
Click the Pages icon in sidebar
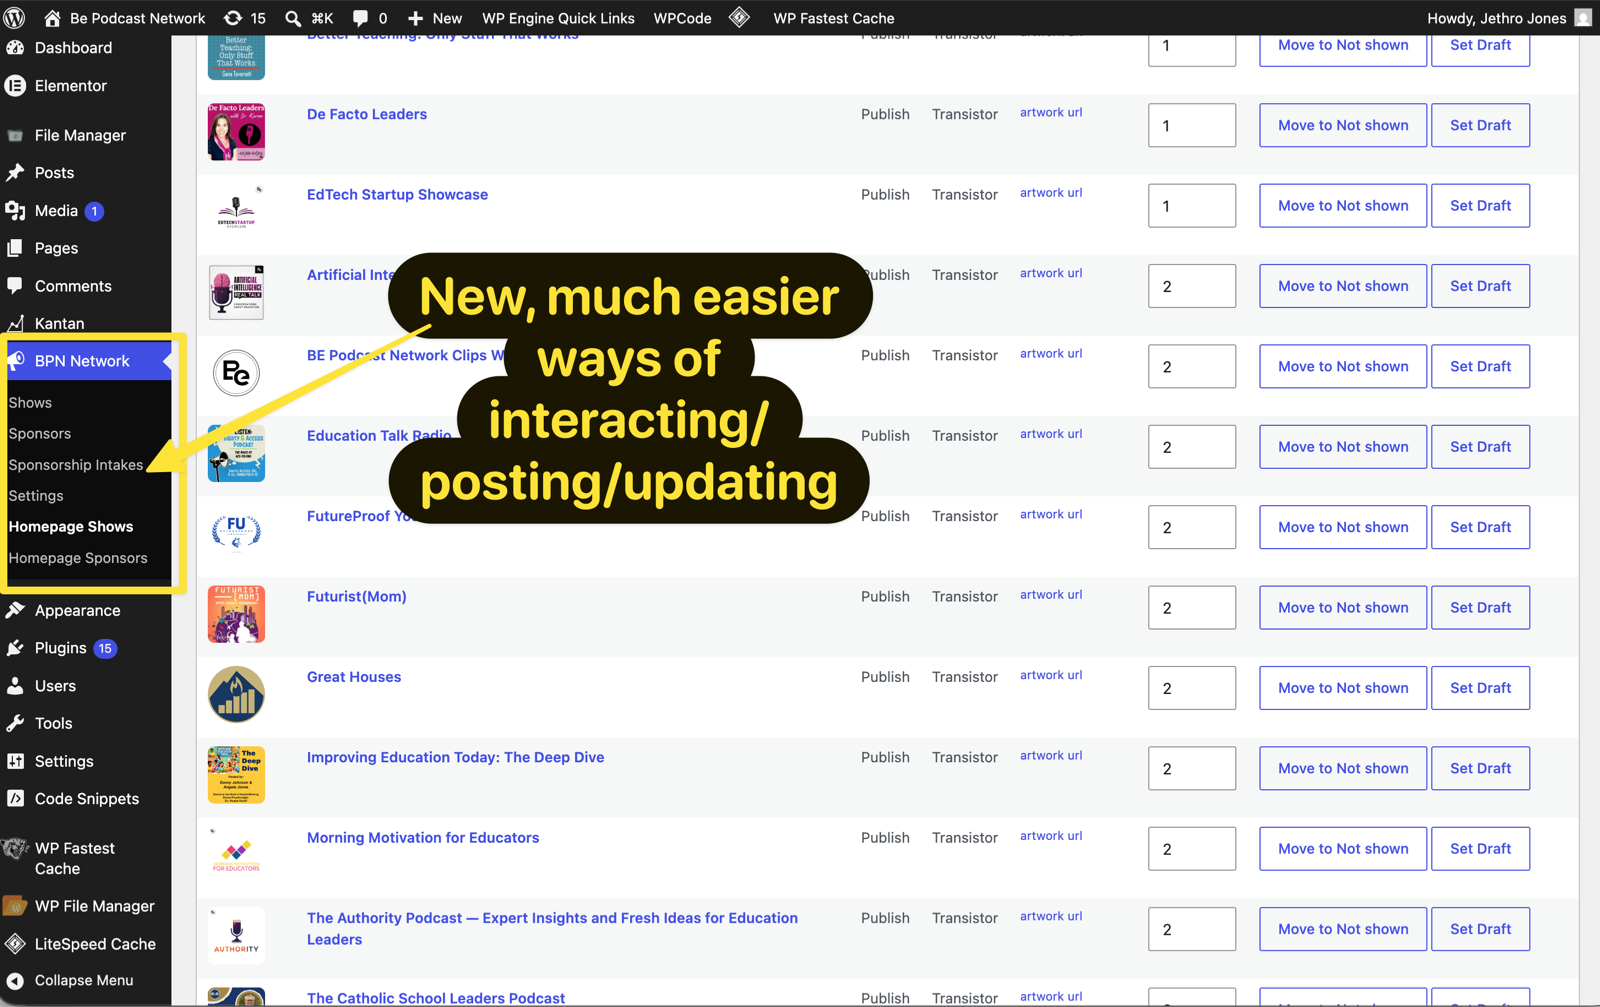(x=15, y=248)
